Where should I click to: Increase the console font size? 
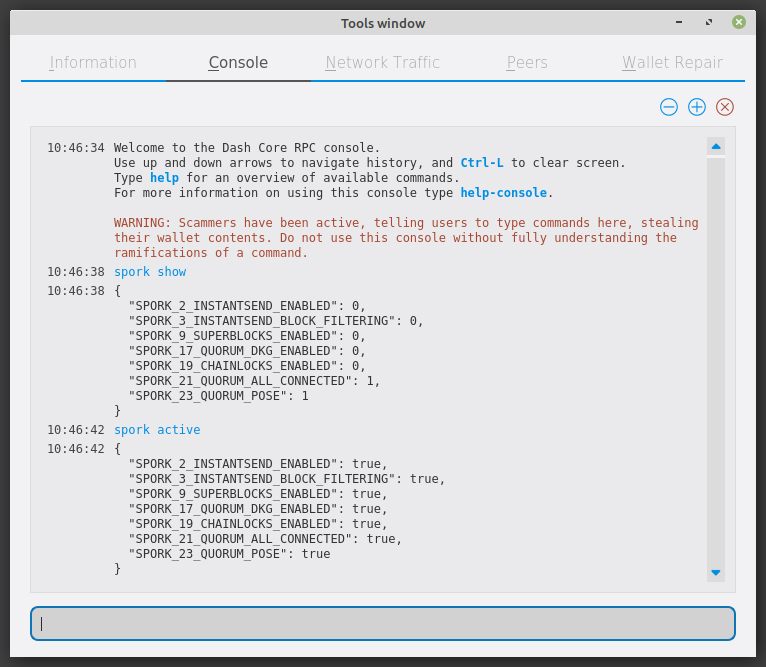697,107
